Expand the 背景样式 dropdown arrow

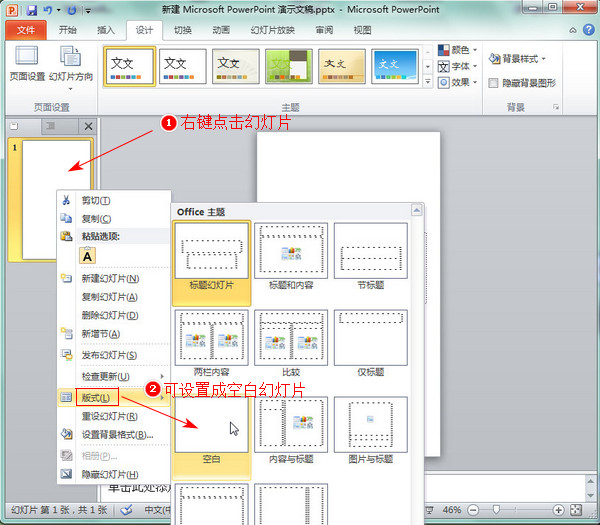point(543,59)
